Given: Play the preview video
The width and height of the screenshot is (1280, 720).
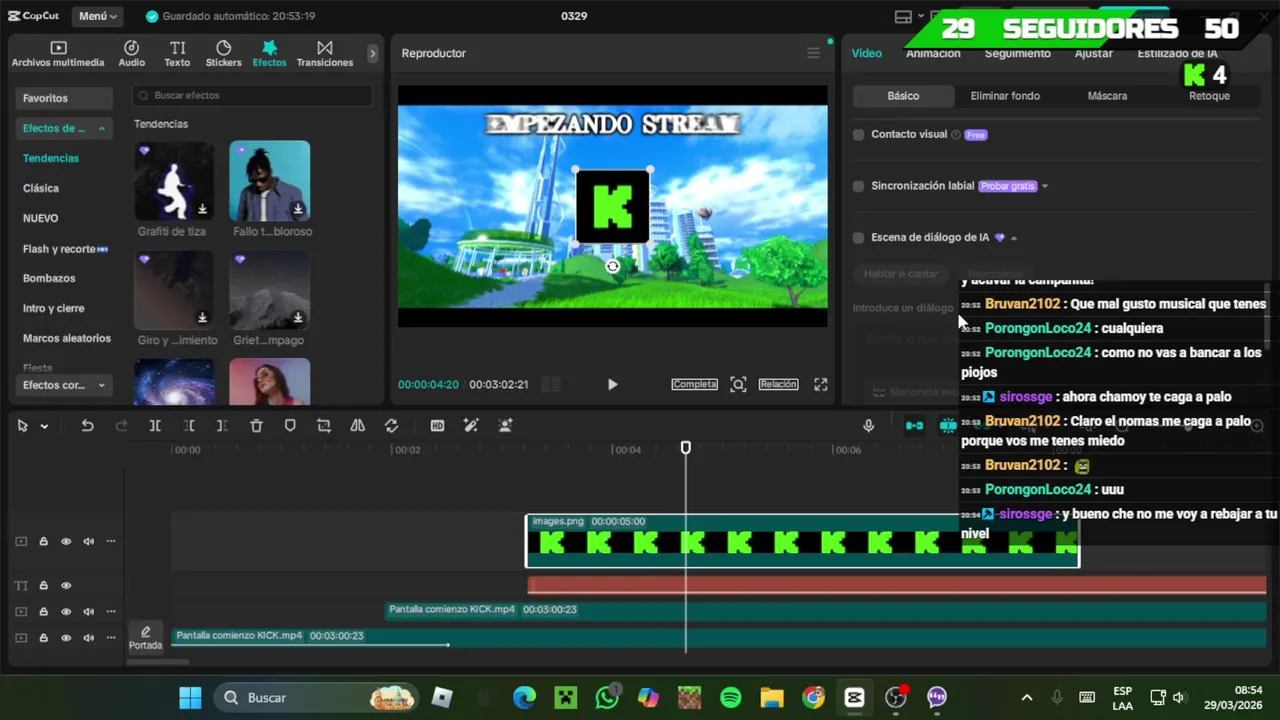Looking at the screenshot, I should click(x=612, y=384).
